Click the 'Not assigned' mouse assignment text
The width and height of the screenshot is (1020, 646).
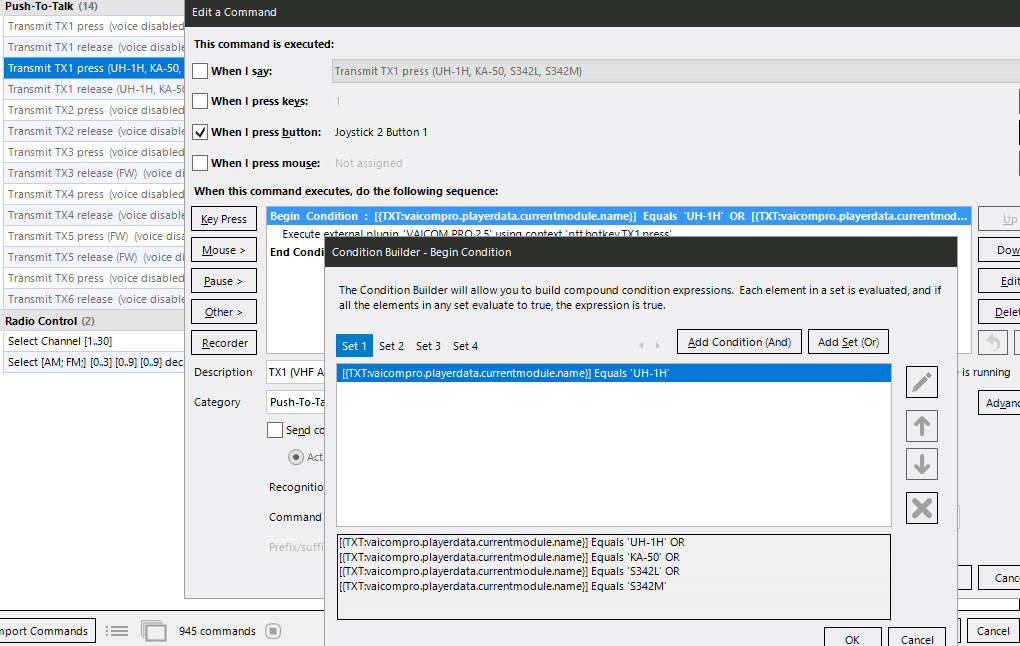[x=368, y=163]
